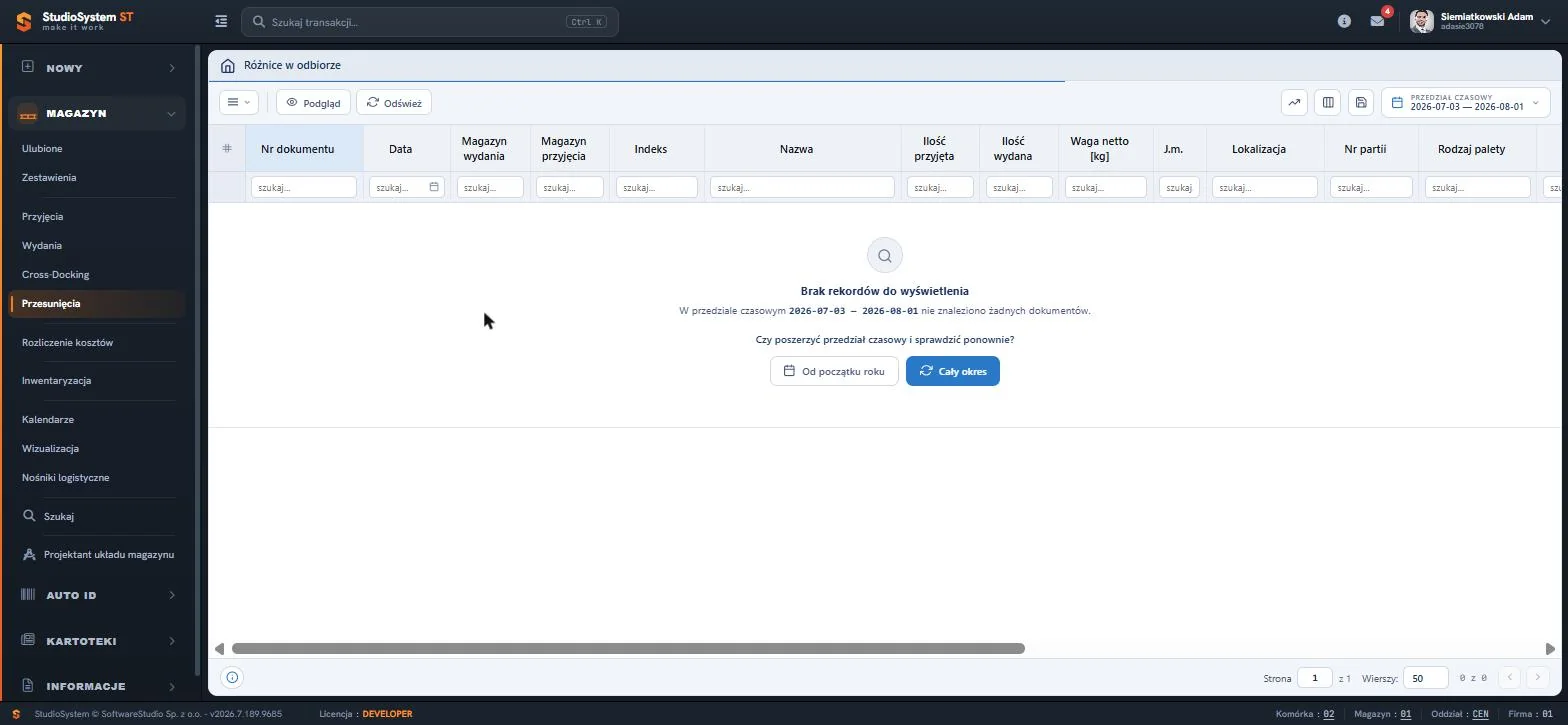
Task: Click the Strona page number field
Action: click(x=1314, y=678)
